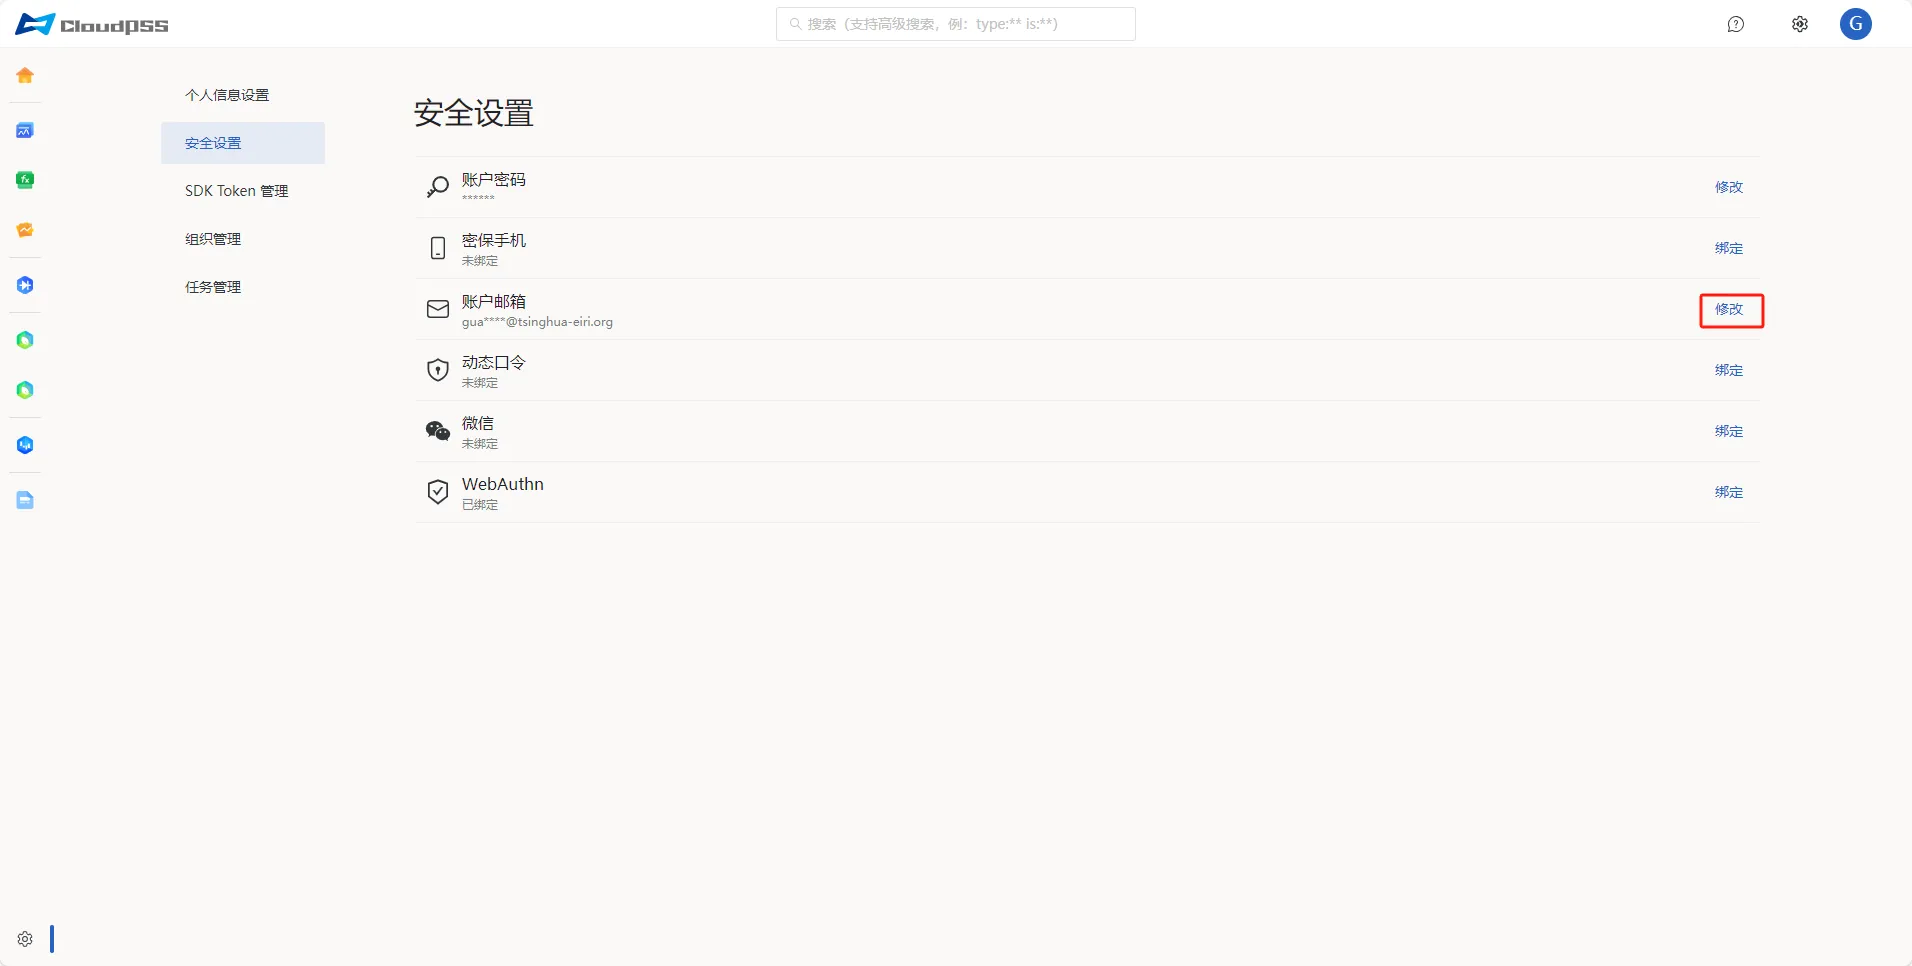This screenshot has height=966, width=1912.
Task: Select 安全设置 in settings menu
Action: point(243,143)
